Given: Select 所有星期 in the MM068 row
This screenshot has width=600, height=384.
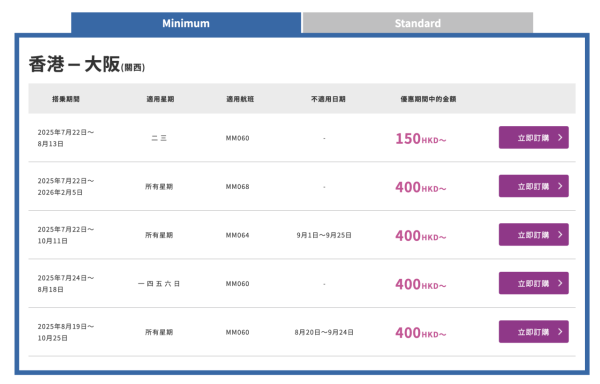Looking at the screenshot, I should click(x=159, y=187).
